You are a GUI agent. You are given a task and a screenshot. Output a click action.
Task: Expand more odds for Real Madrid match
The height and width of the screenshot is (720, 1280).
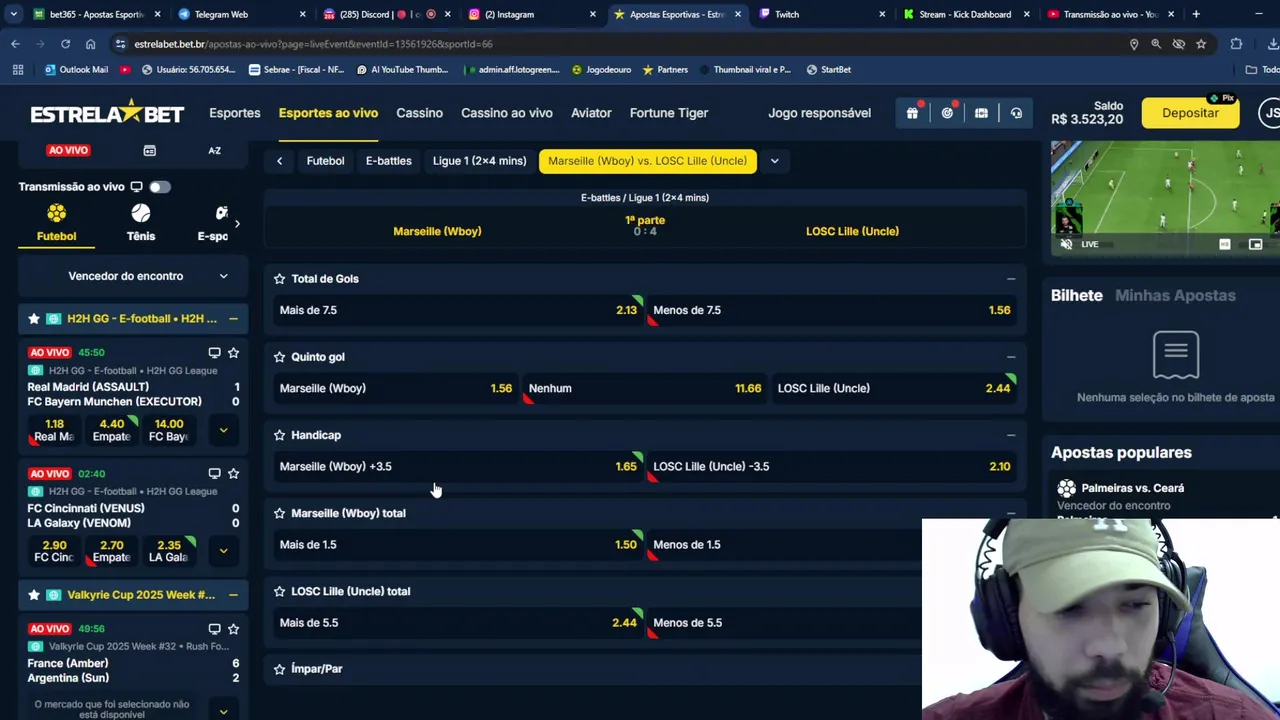click(223, 430)
